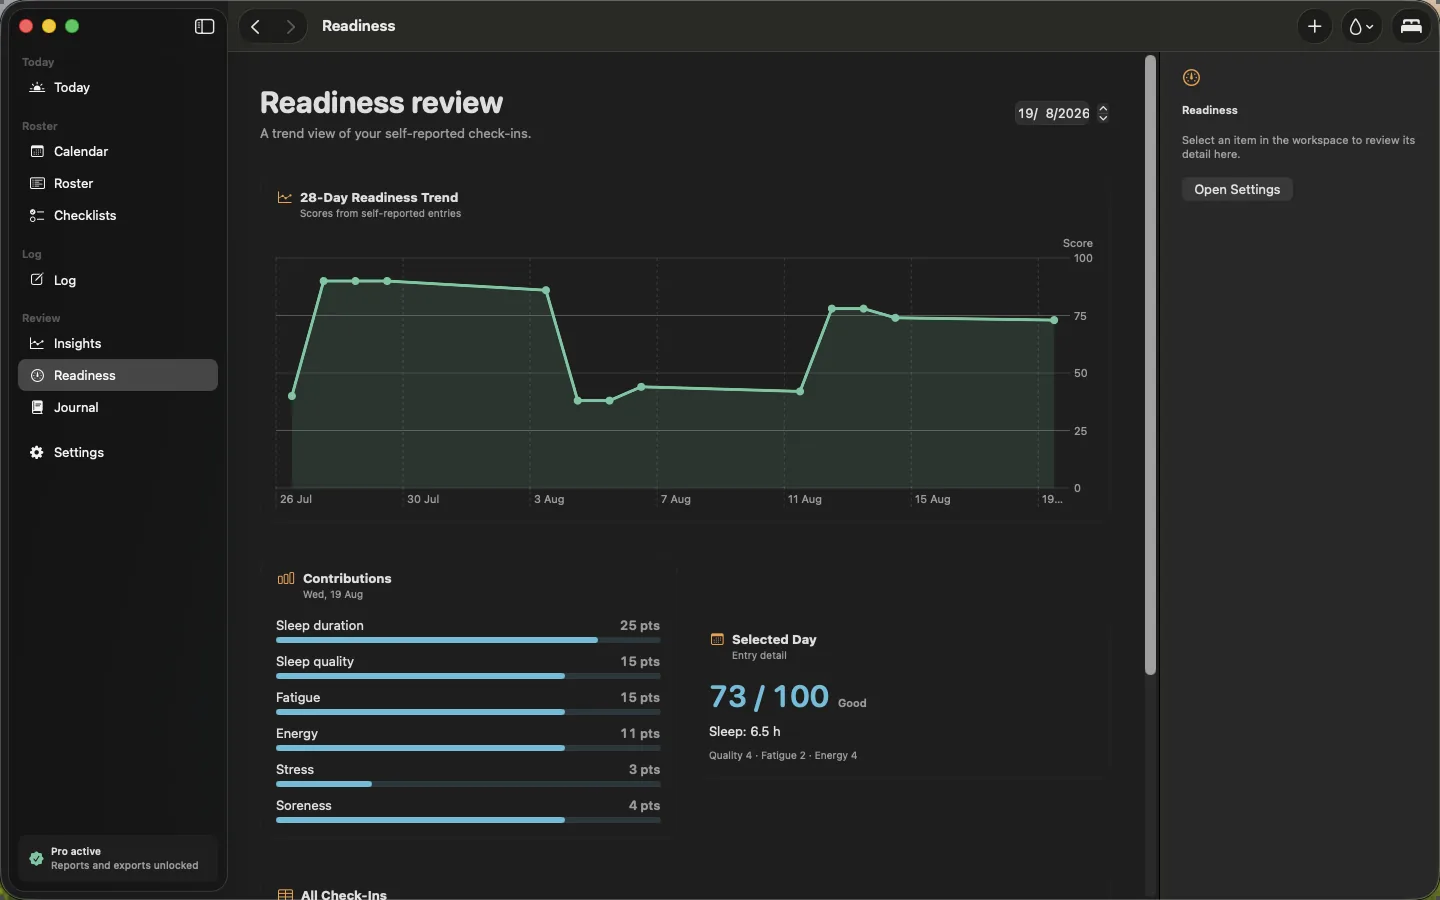The width and height of the screenshot is (1440, 900).
Task: Click the Sleep: 6.5 h text
Action: 745,732
